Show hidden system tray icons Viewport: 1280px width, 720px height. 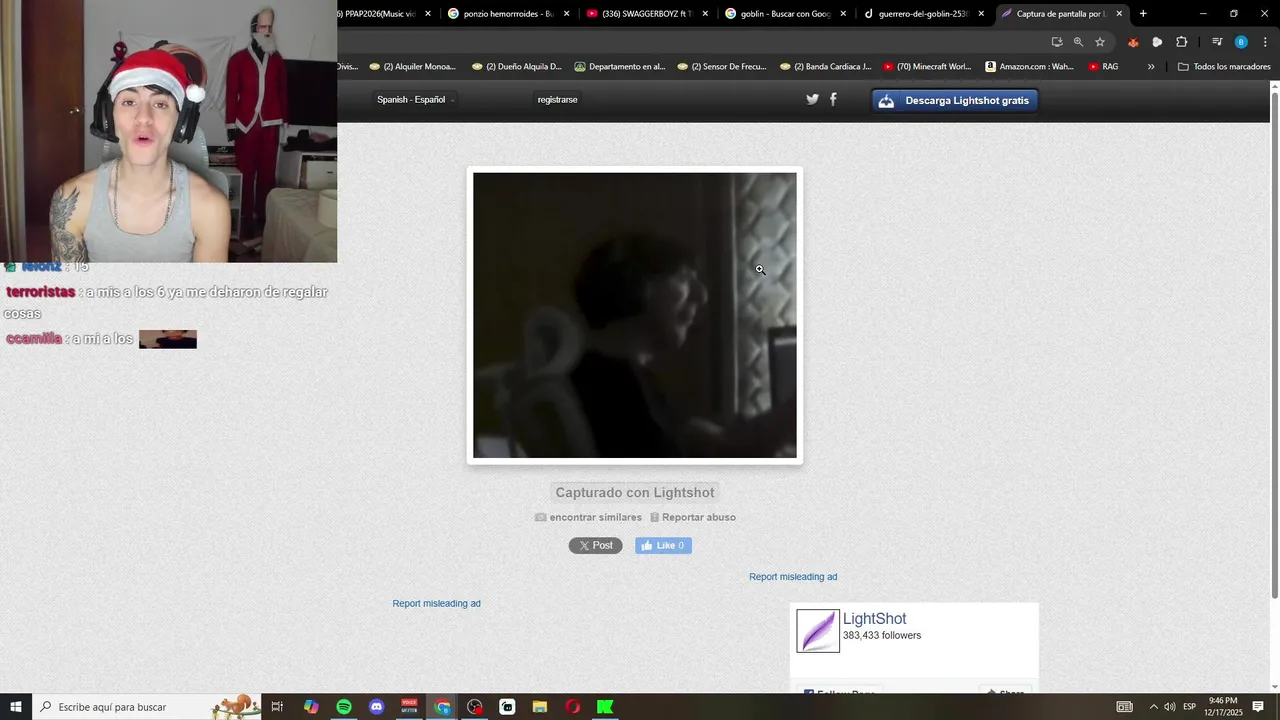[1153, 707]
